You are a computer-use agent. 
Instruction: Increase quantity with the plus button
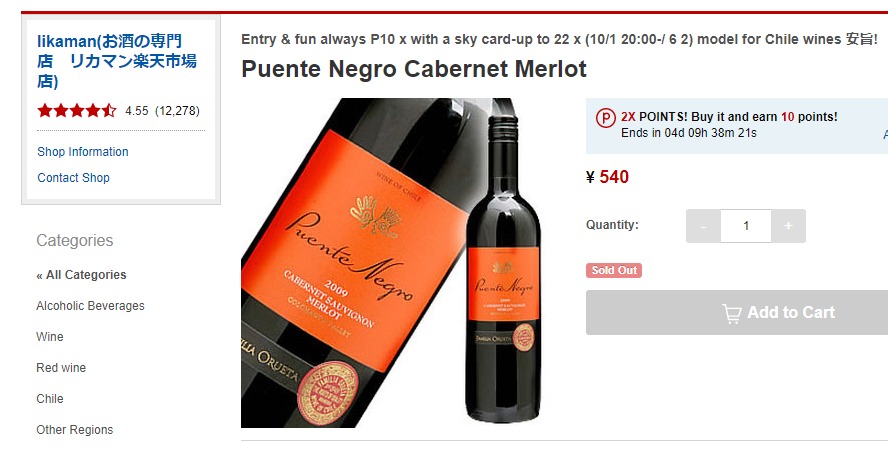788,226
